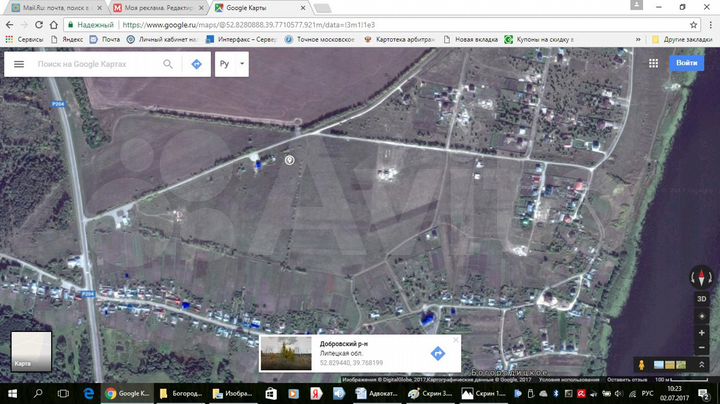Reset map orientation with the compass
The height and width of the screenshot is (404, 720).
coord(700,279)
